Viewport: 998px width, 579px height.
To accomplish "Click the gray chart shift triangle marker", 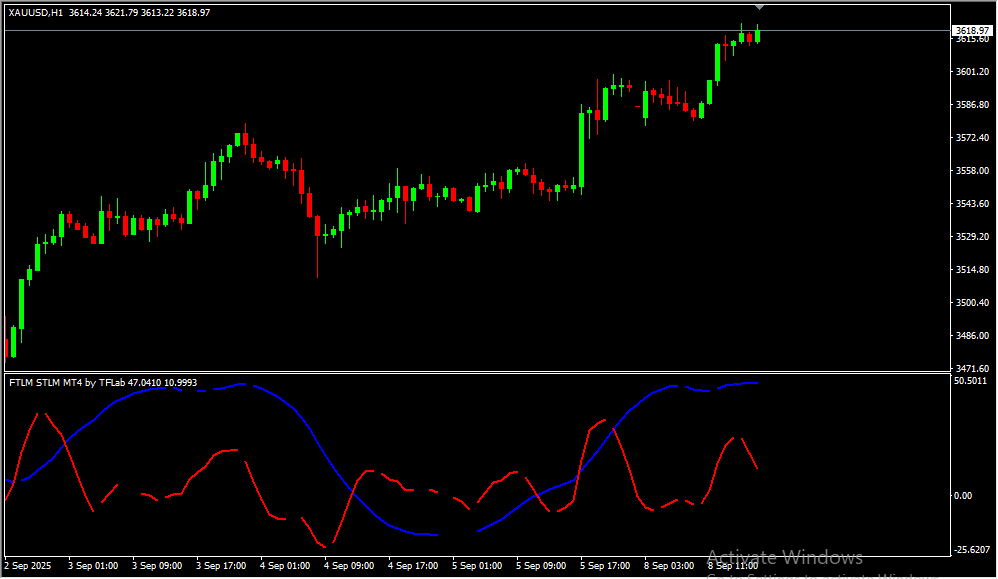I will (x=759, y=7).
